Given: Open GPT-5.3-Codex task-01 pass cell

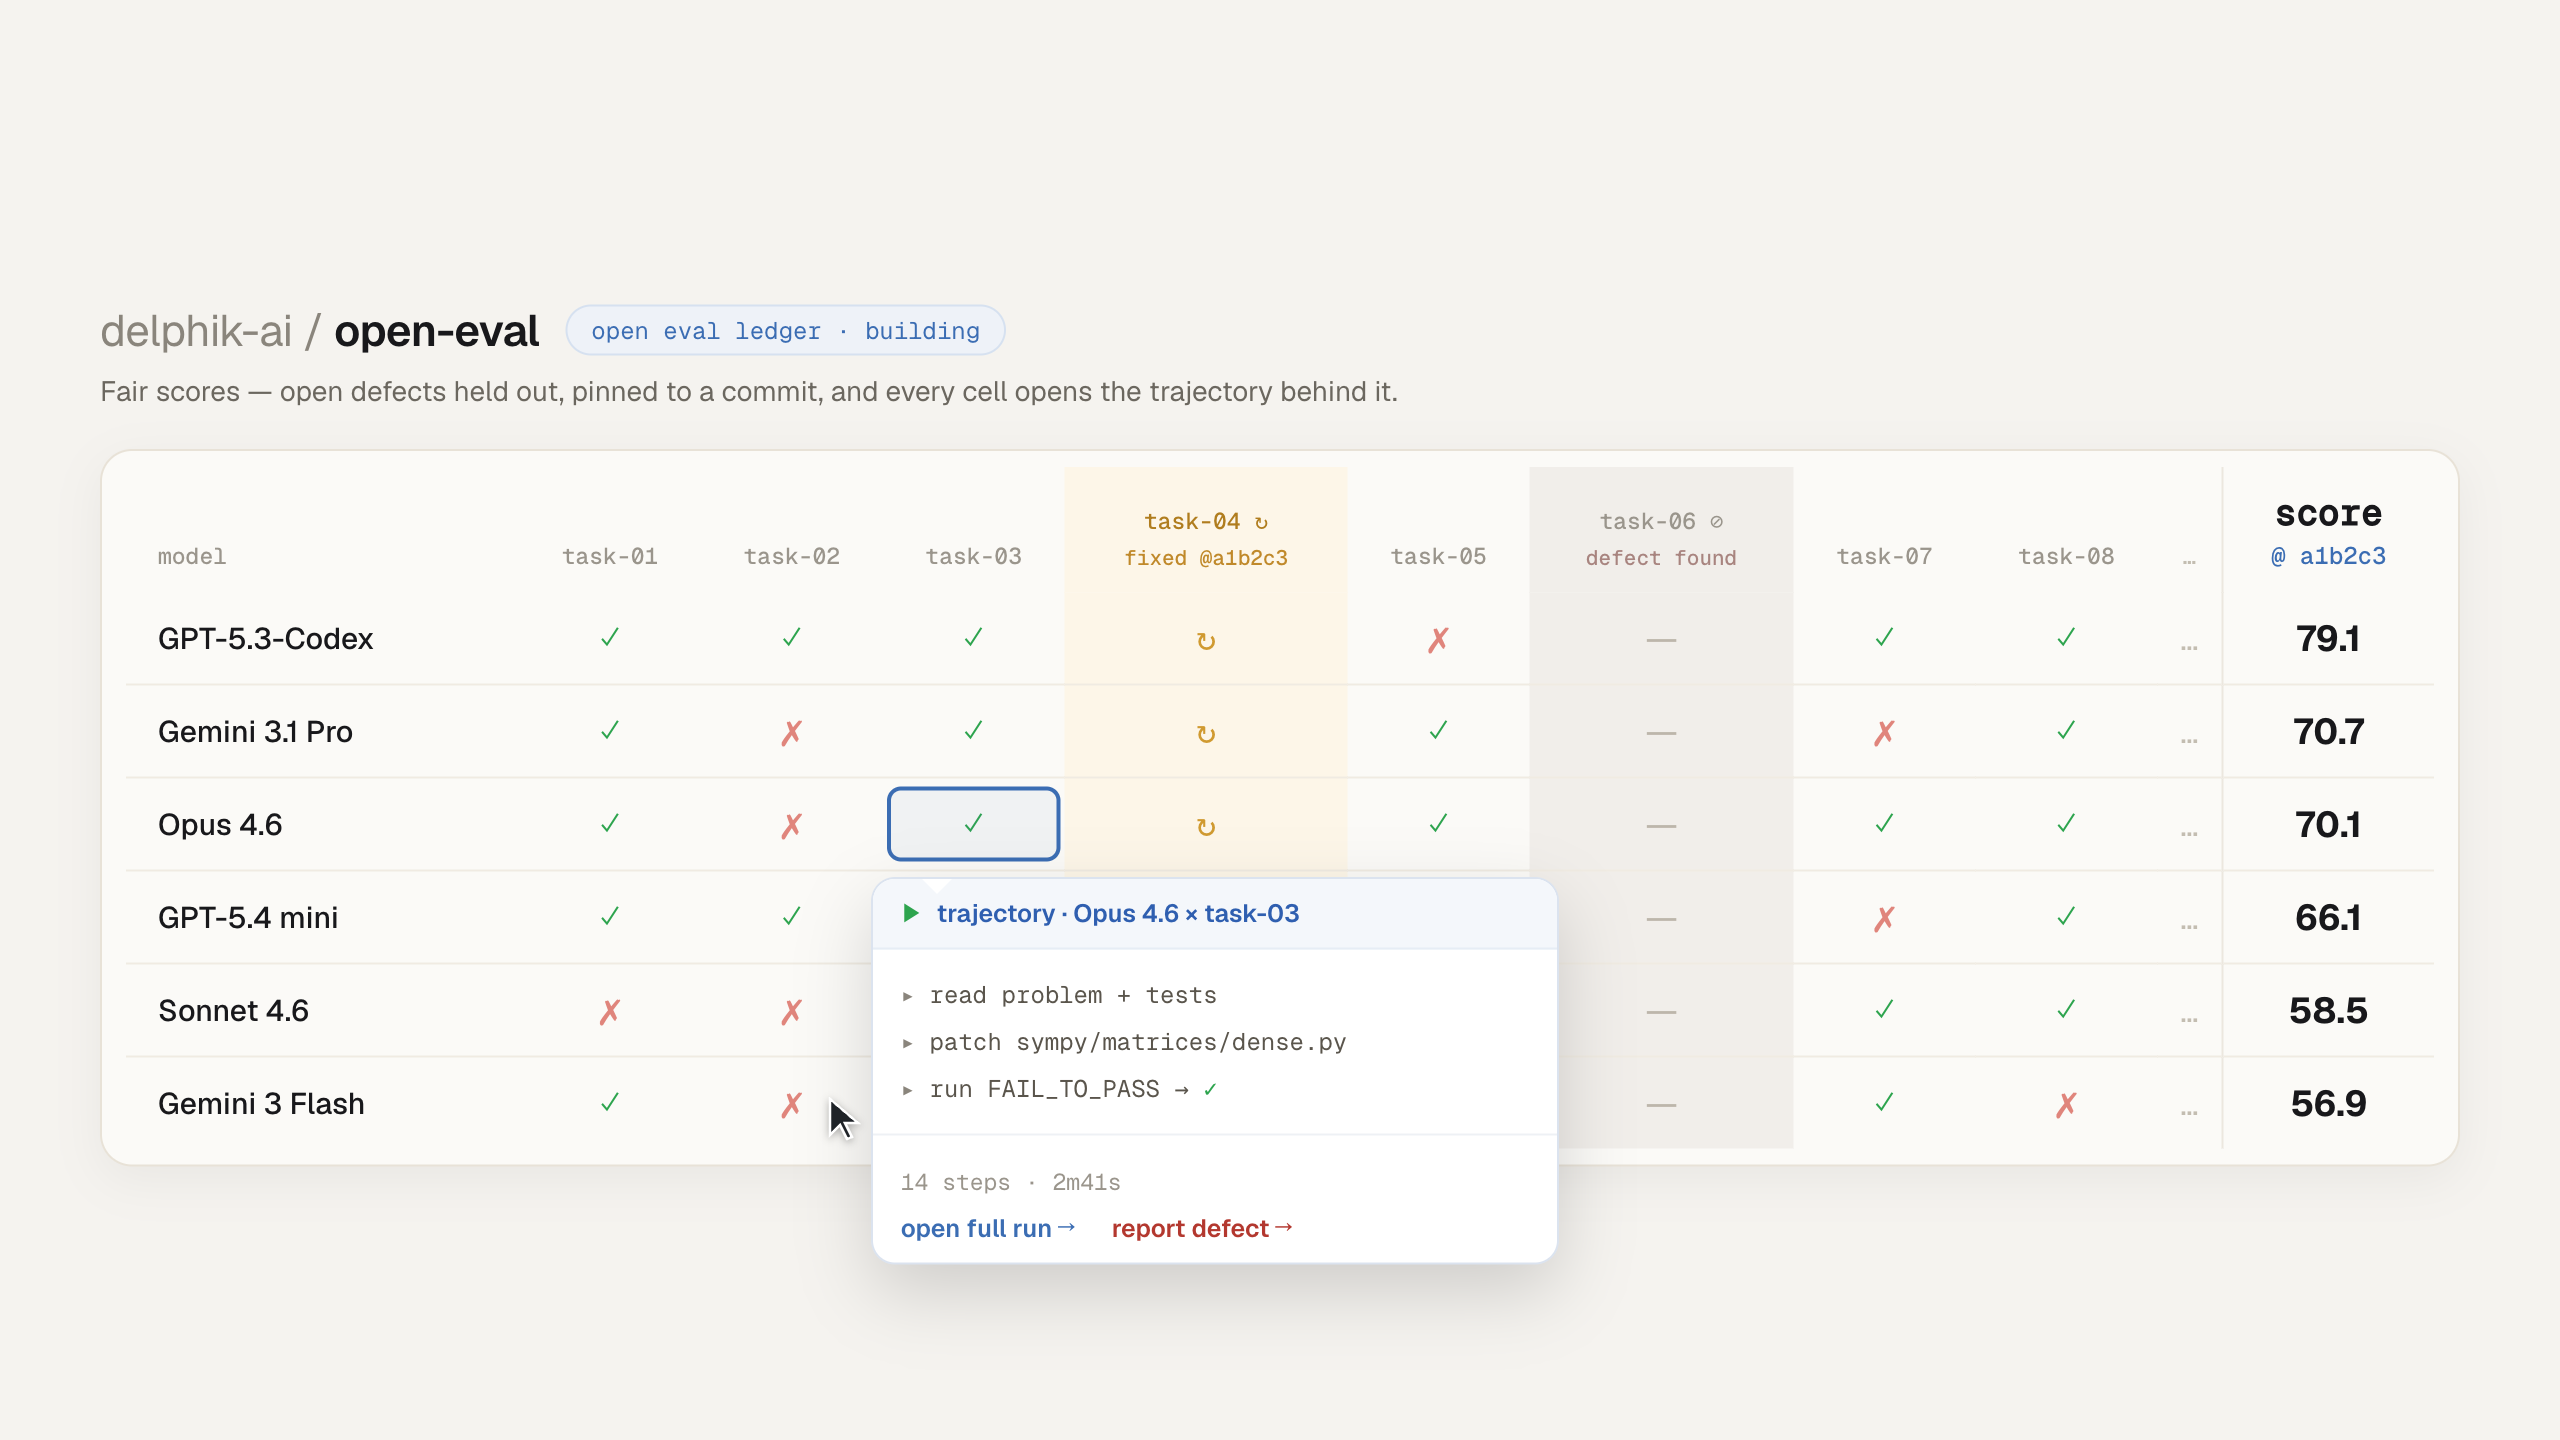Looking at the screenshot, I should (610, 638).
